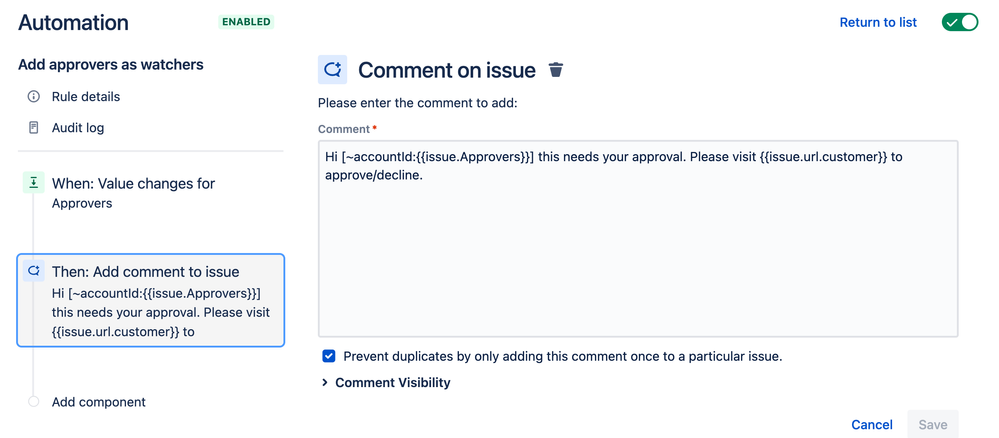This screenshot has height=438, width=999.
Task: Click Add component in the rule chain
Action: [x=99, y=402]
